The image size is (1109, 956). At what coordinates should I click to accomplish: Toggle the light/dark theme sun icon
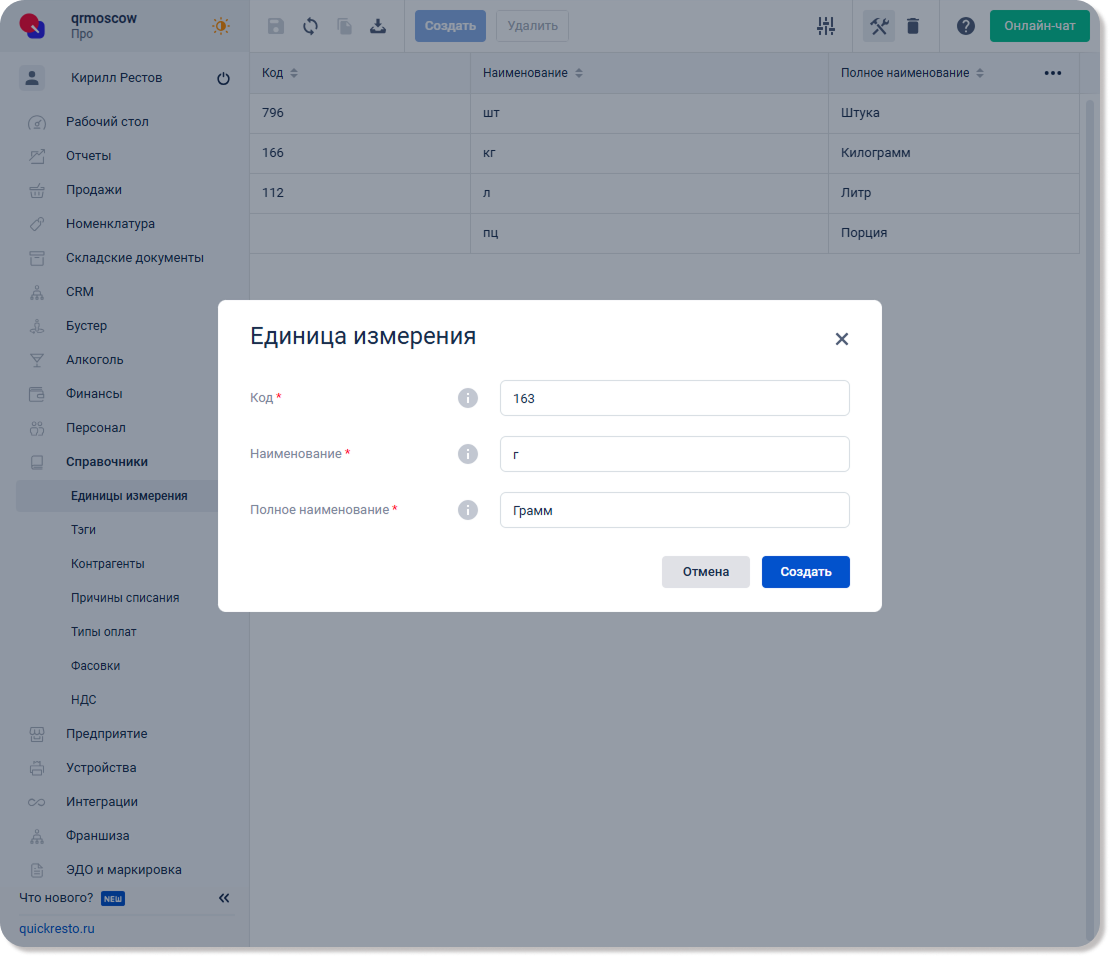[x=221, y=26]
